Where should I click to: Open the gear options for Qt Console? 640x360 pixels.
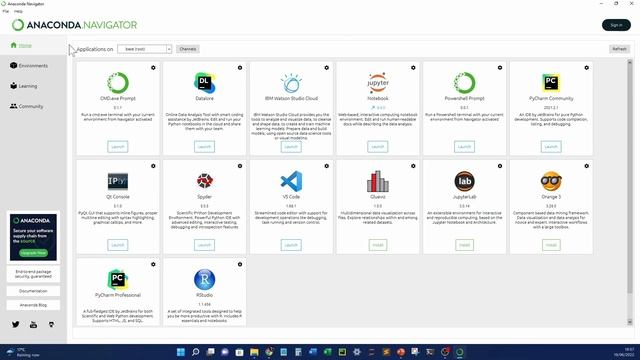coord(153,166)
